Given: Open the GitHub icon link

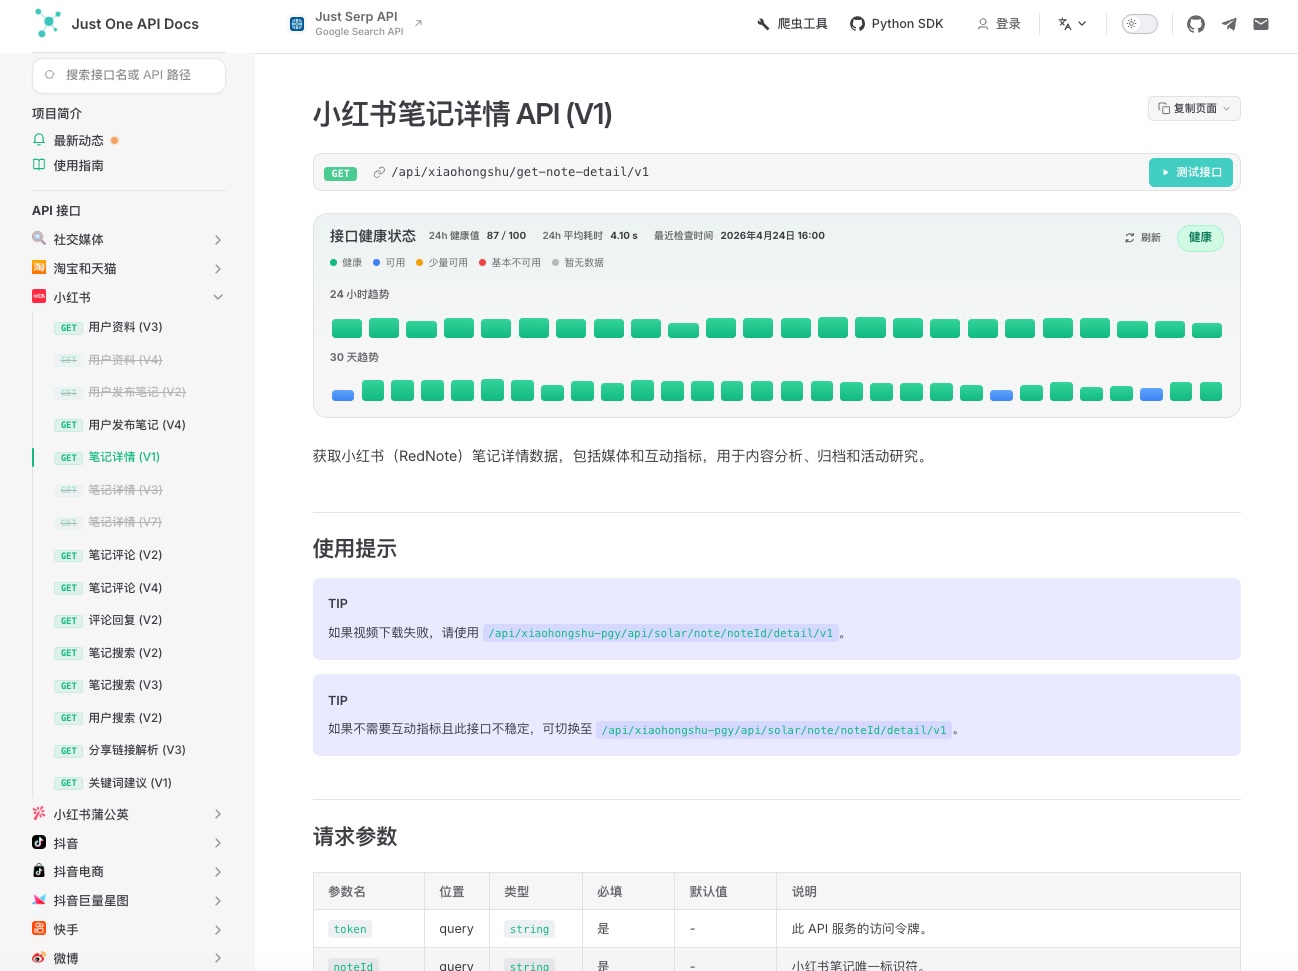Looking at the screenshot, I should (x=1196, y=24).
